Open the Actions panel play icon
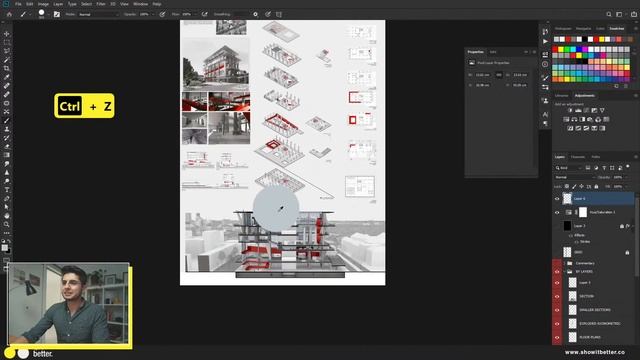The height and width of the screenshot is (360, 640). pyautogui.click(x=545, y=42)
